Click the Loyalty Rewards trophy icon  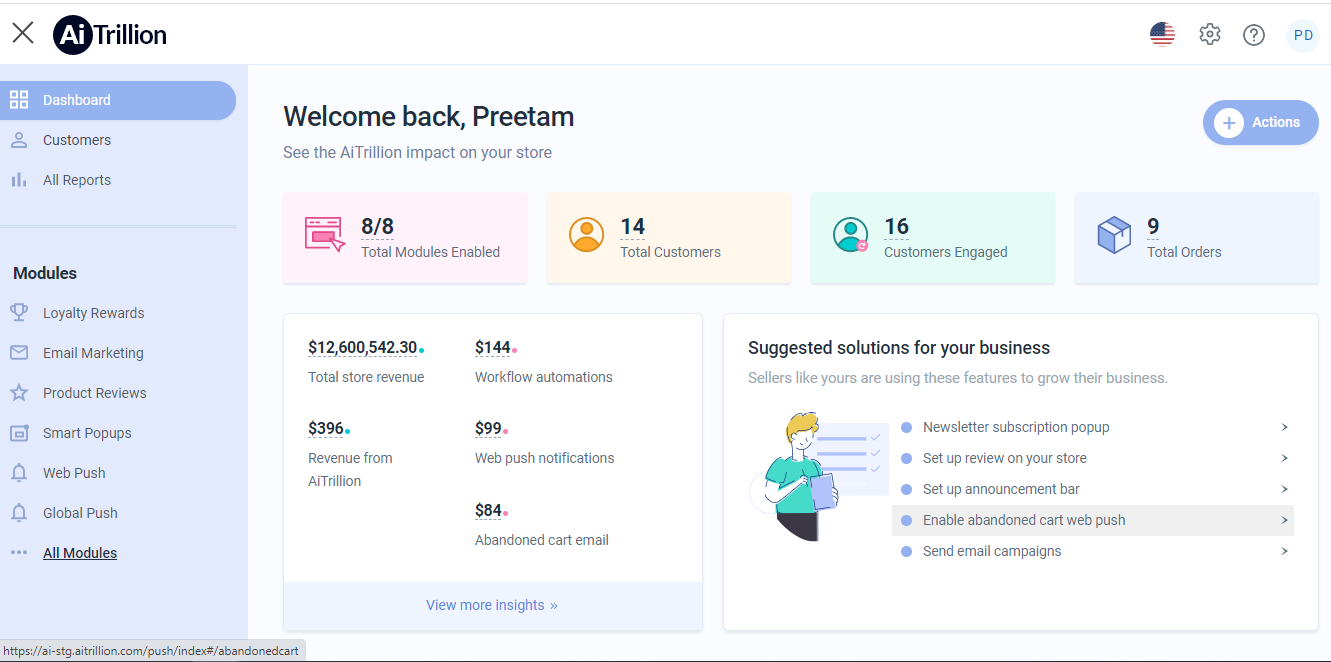pyautogui.click(x=19, y=313)
